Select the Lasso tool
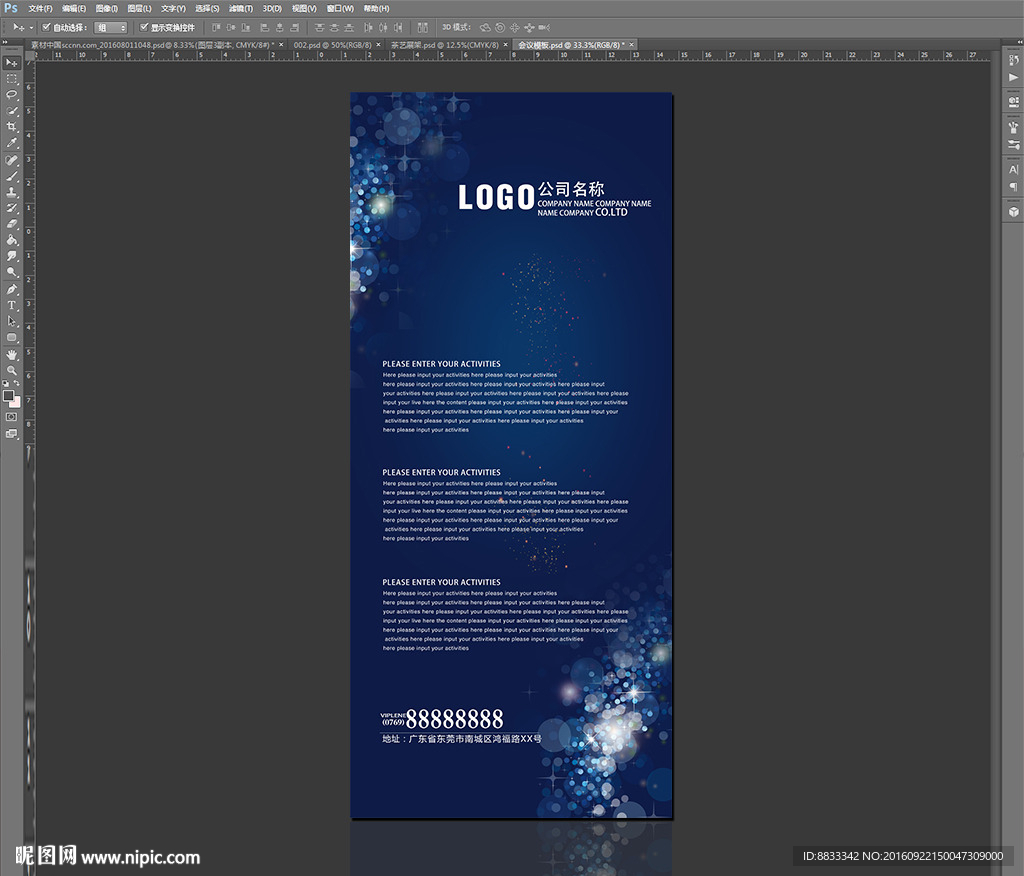 point(12,94)
